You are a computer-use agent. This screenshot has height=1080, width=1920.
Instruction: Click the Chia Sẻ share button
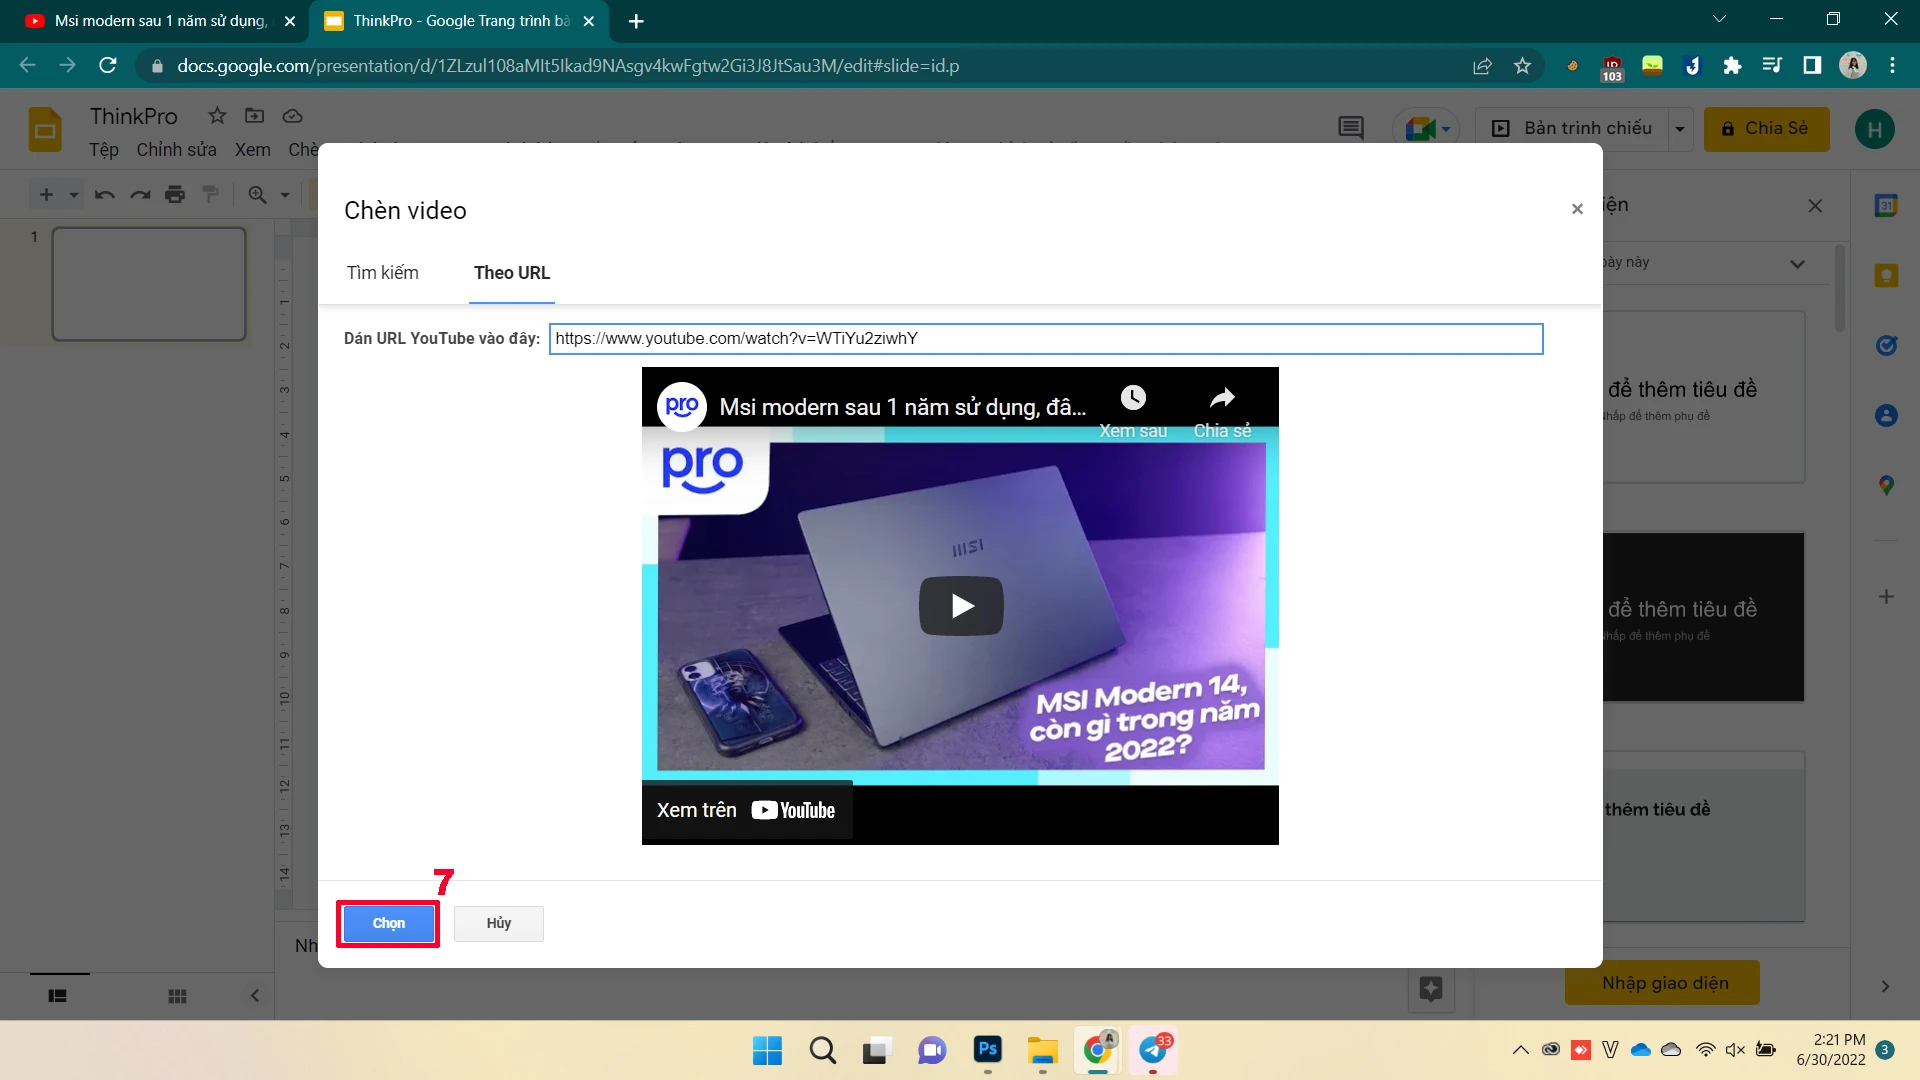point(1766,128)
